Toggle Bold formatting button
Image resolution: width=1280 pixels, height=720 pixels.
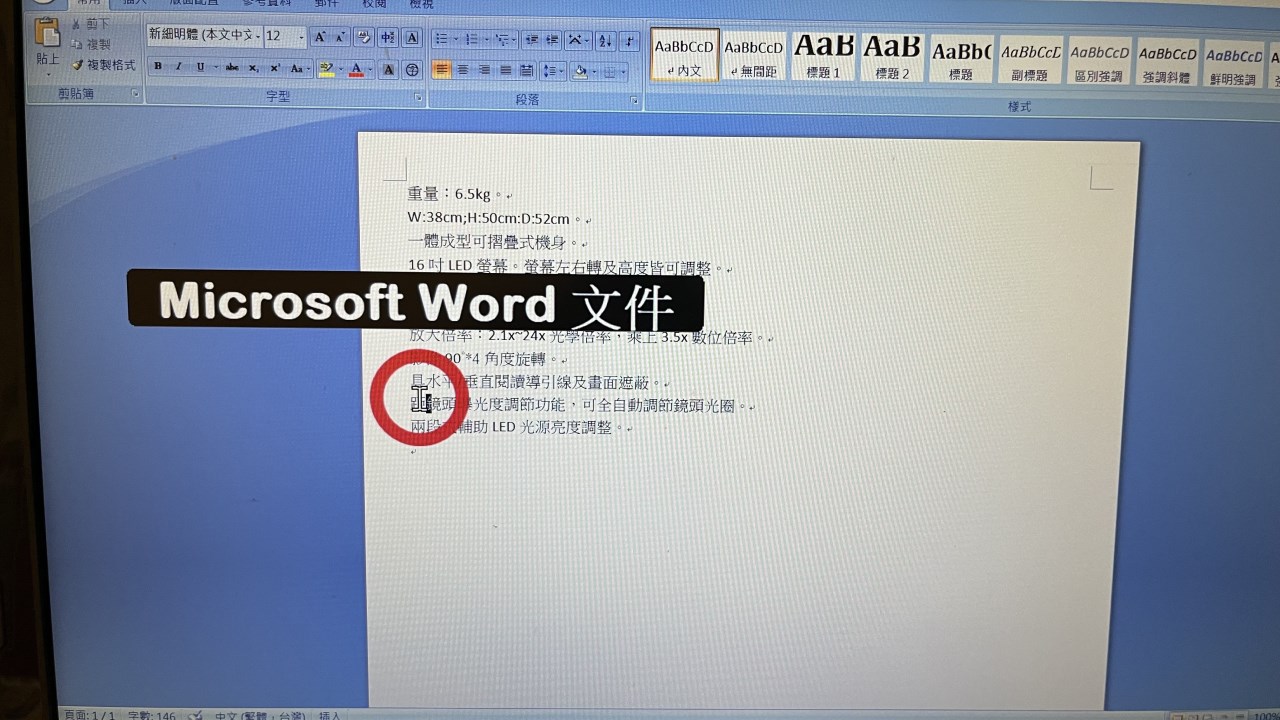click(158, 67)
